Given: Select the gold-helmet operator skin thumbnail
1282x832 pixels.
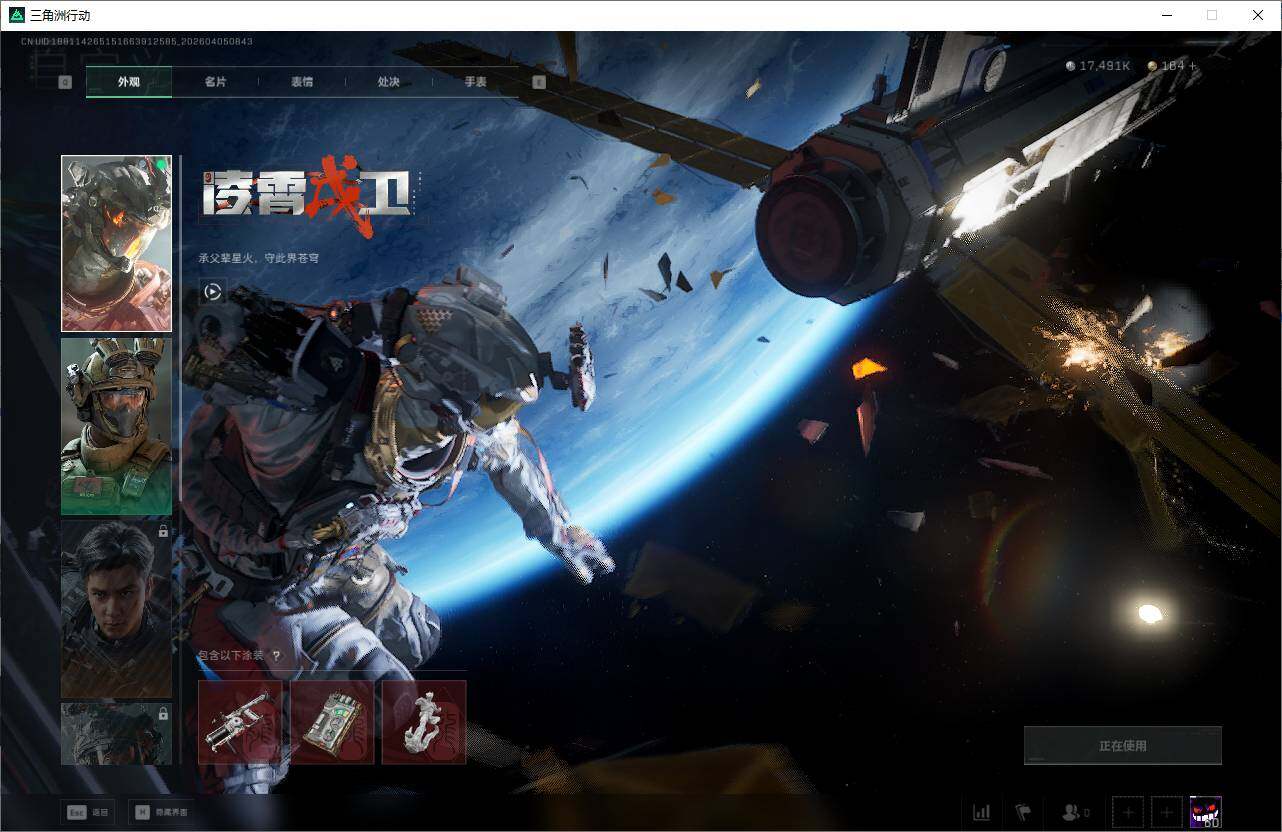Looking at the screenshot, I should (x=116, y=426).
